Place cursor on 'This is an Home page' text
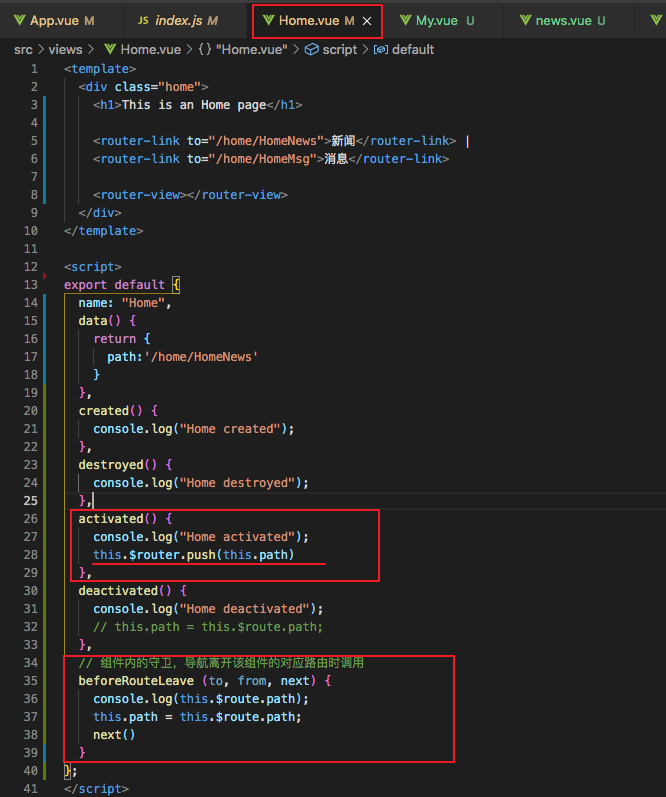This screenshot has width=666, height=797. click(x=194, y=105)
